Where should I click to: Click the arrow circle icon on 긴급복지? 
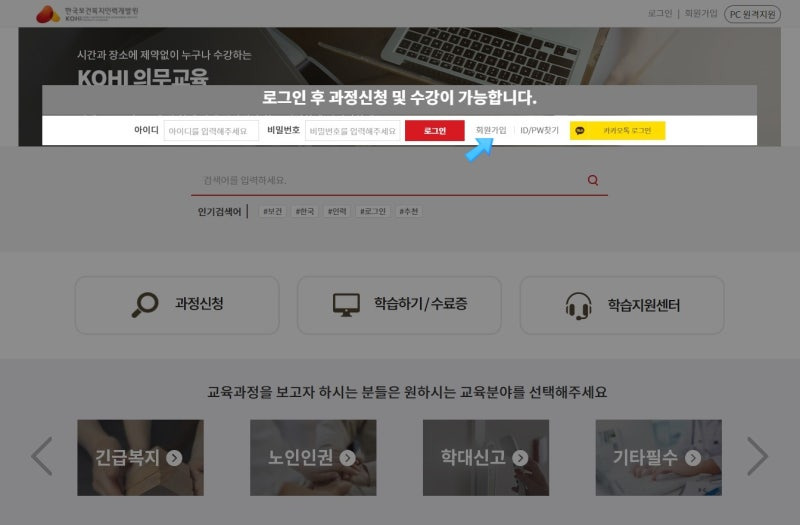(174, 458)
